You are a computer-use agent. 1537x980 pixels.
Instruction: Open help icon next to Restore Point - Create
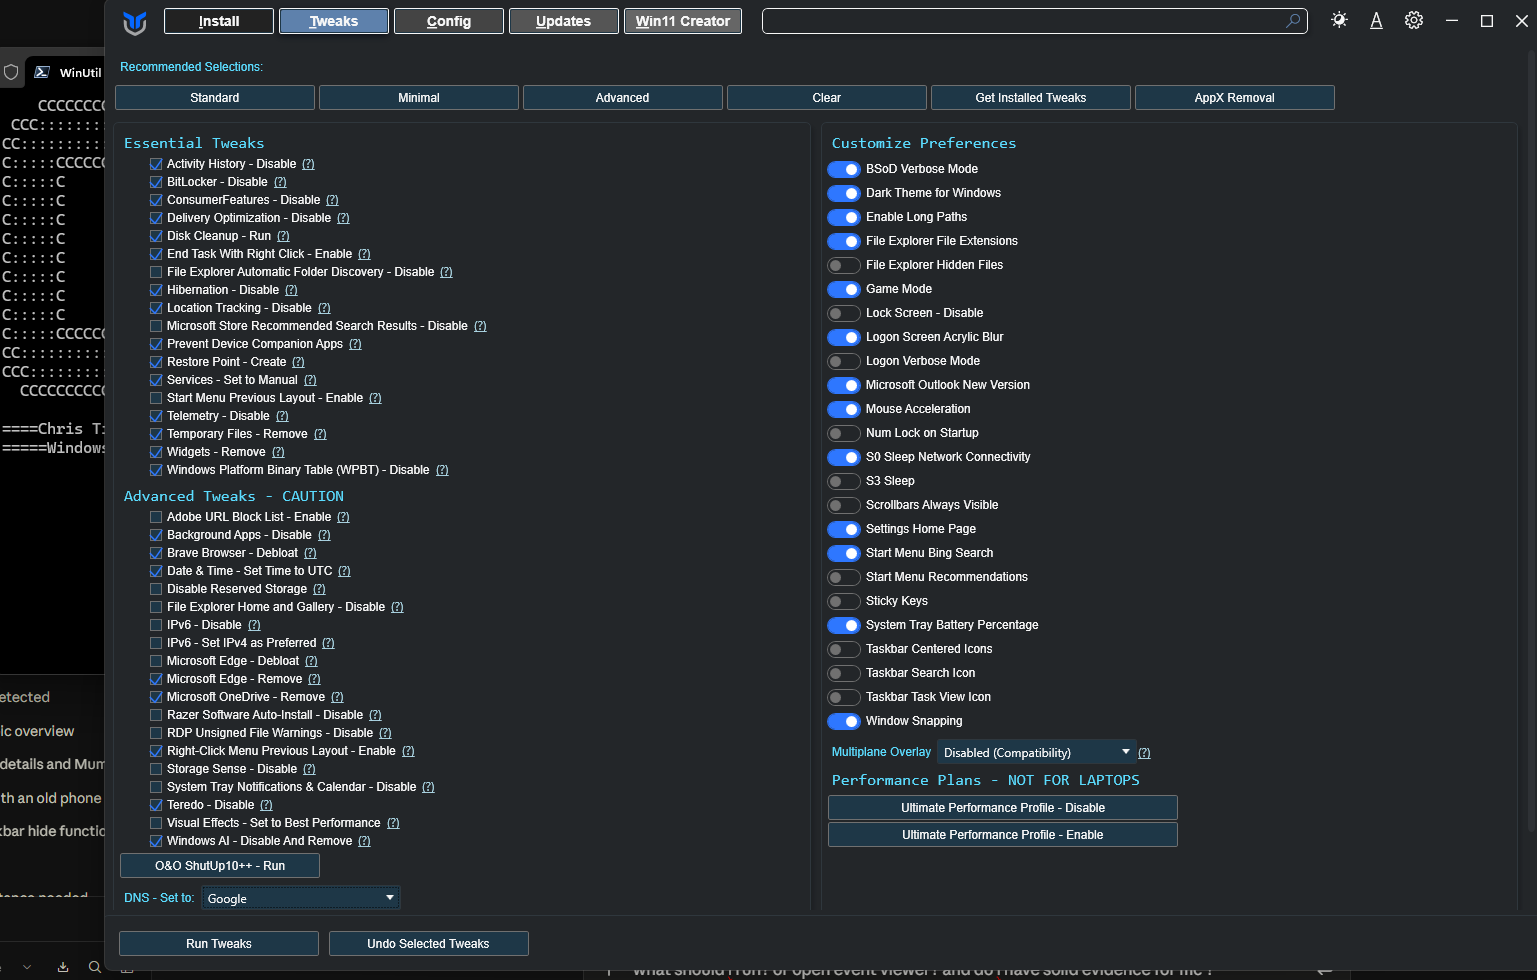tap(298, 362)
